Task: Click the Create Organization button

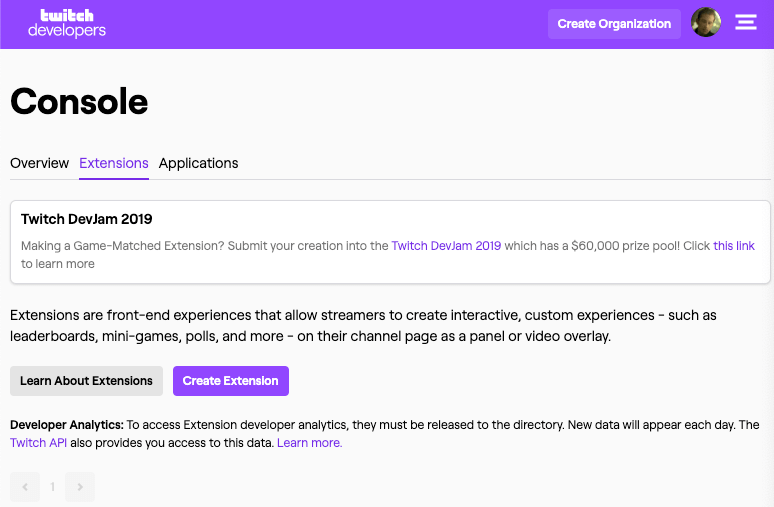Action: point(614,24)
